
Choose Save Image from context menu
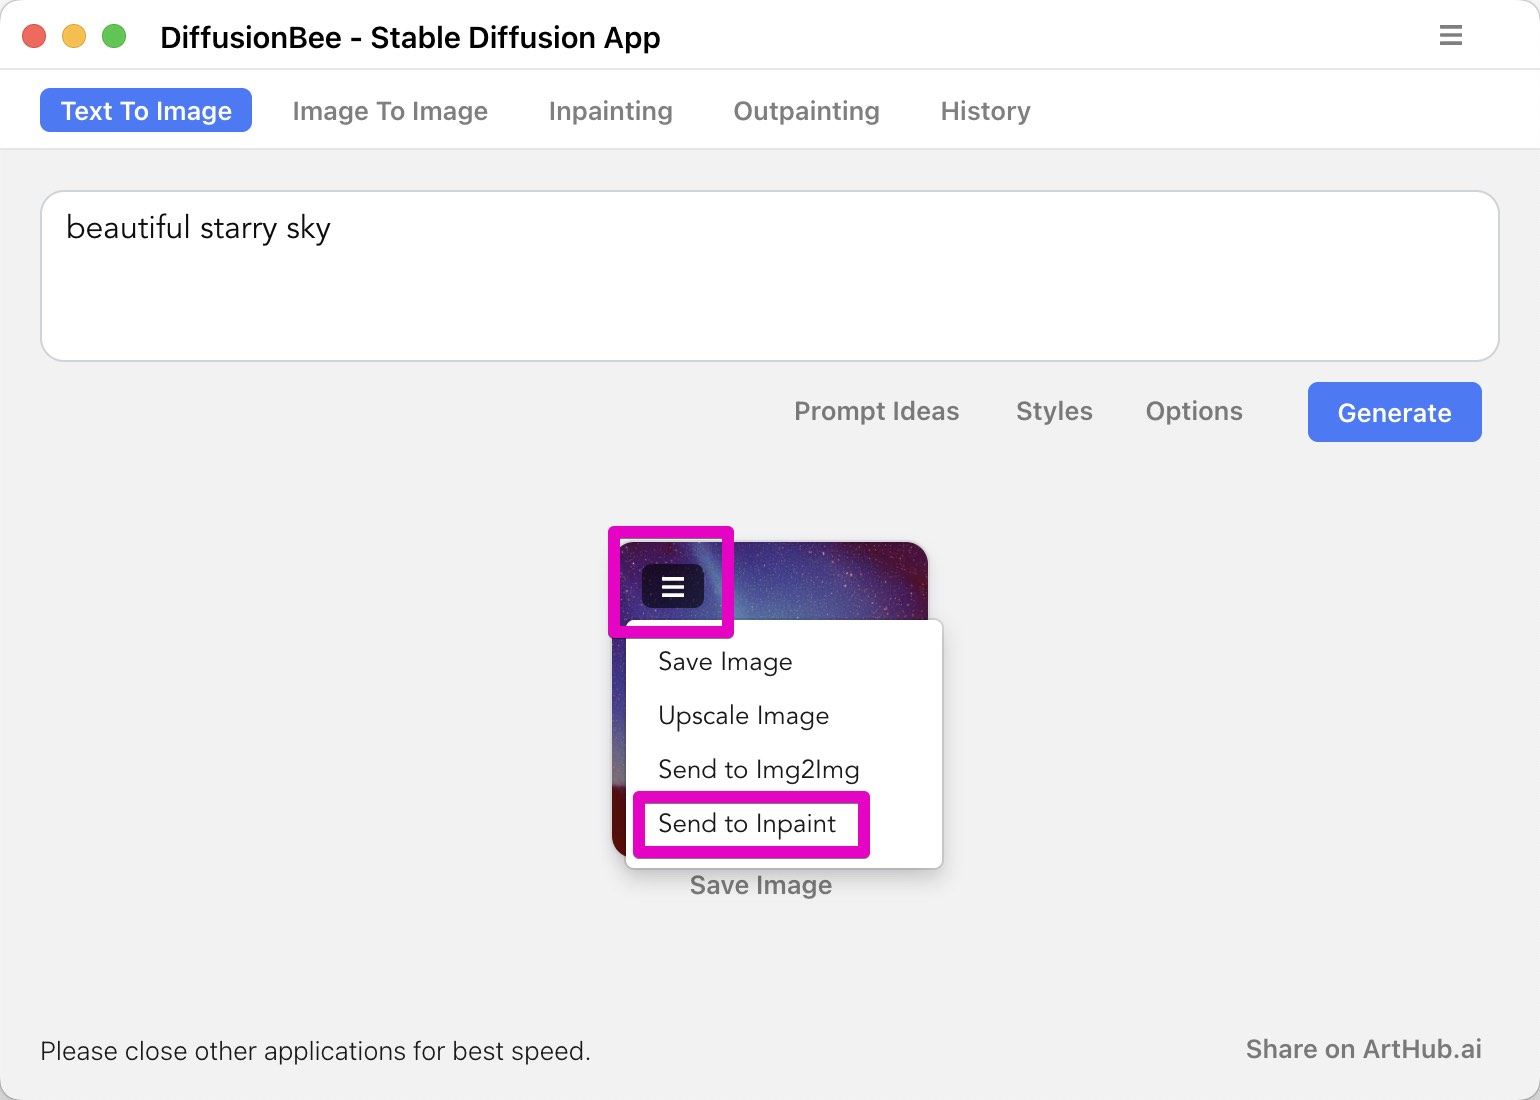[x=725, y=662]
